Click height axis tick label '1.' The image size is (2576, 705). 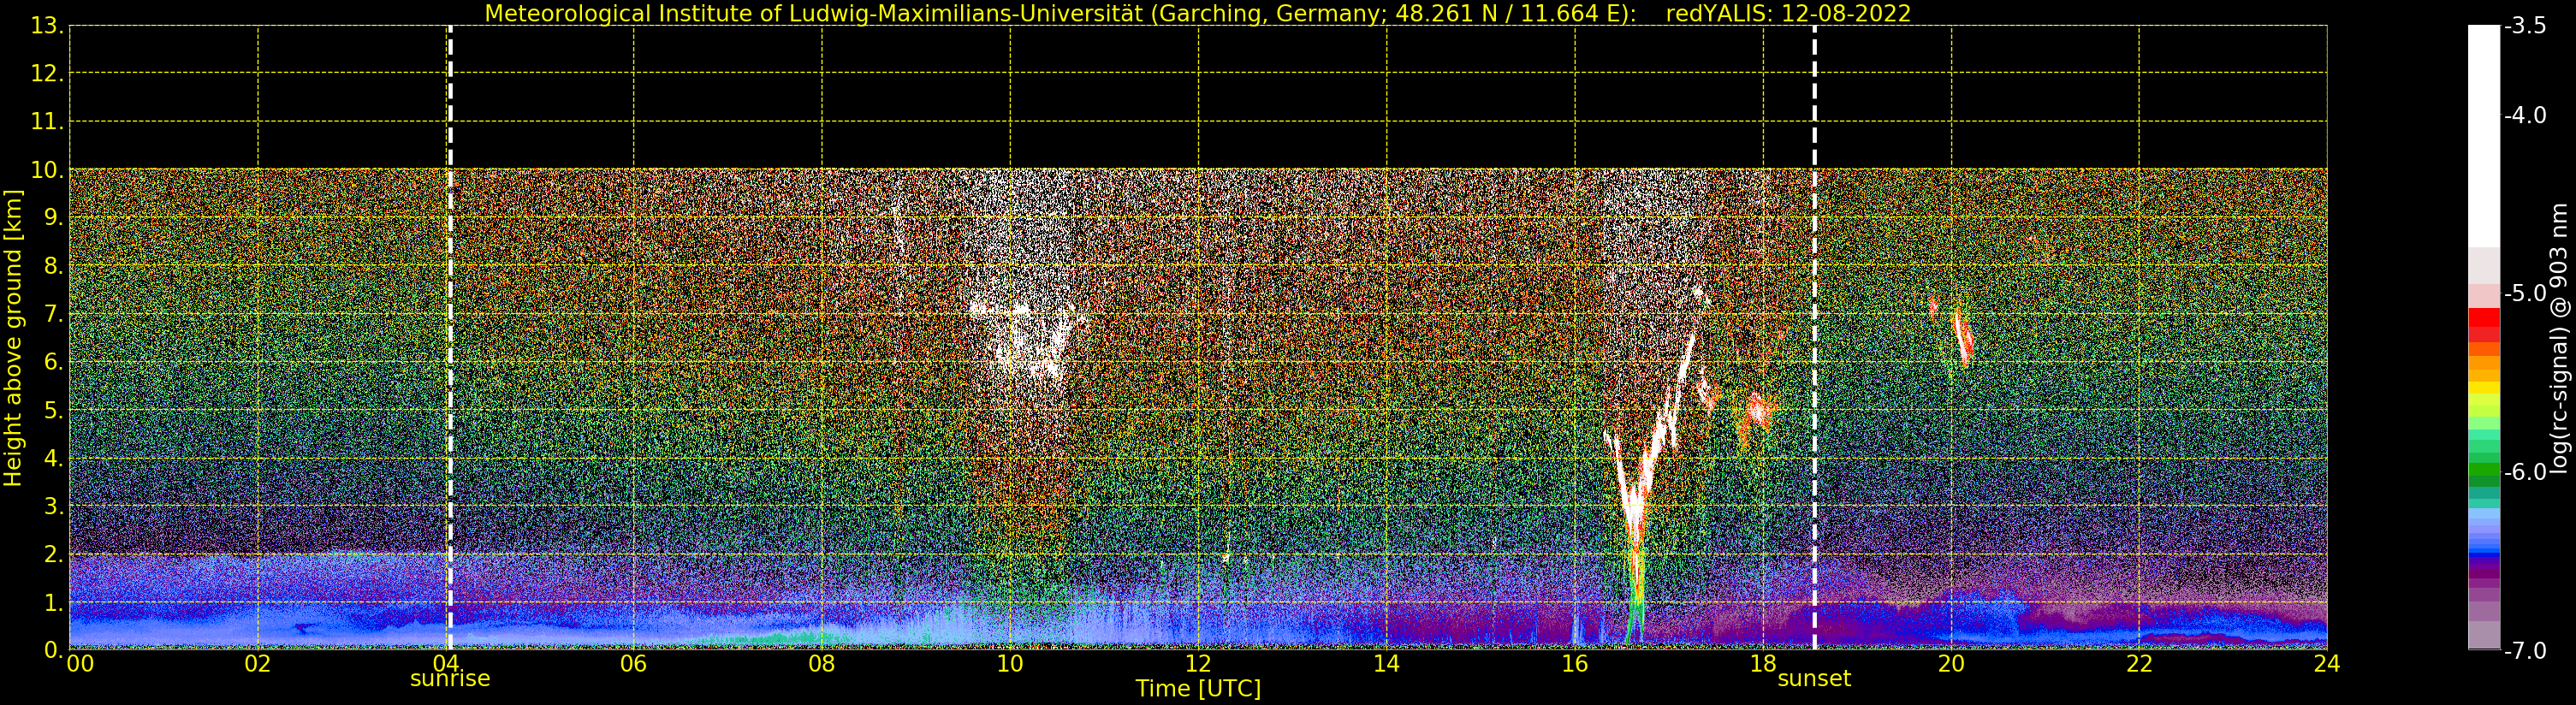[x=52, y=602]
